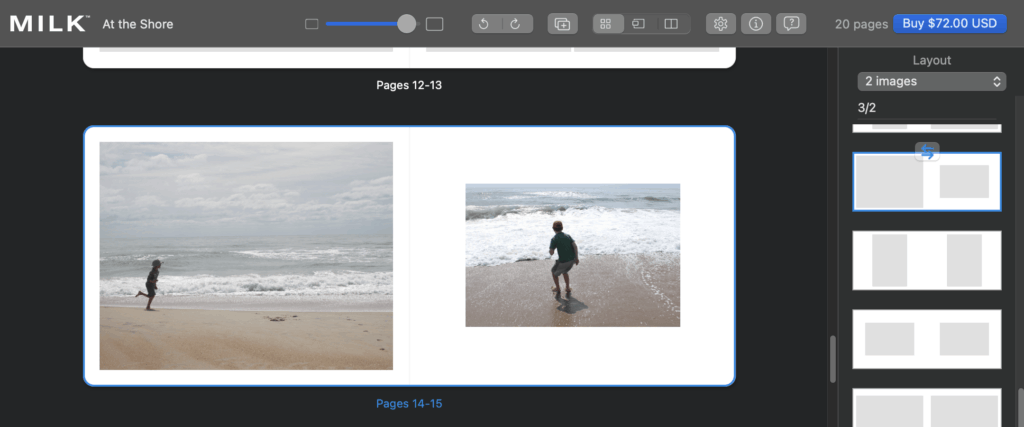Undo the last action
The height and width of the screenshot is (427, 1024).
point(484,24)
